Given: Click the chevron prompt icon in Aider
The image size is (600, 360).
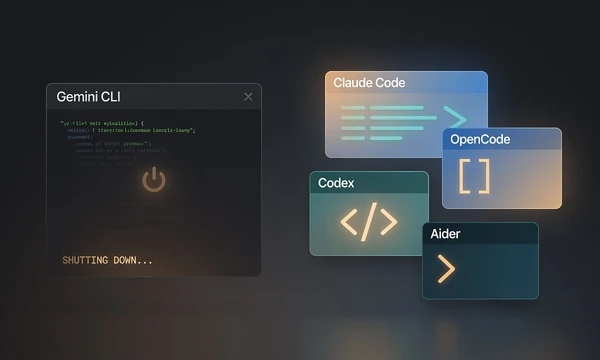Looking at the screenshot, I should click(446, 269).
